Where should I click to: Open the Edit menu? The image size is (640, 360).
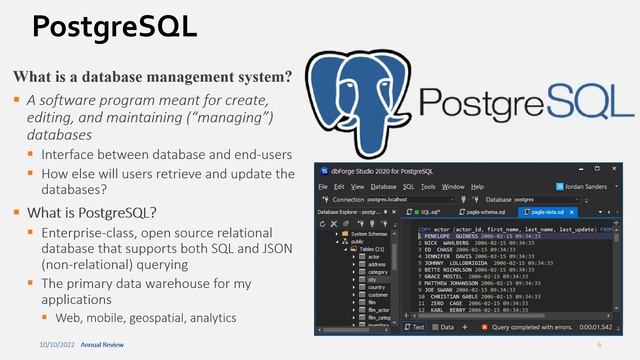339,187
